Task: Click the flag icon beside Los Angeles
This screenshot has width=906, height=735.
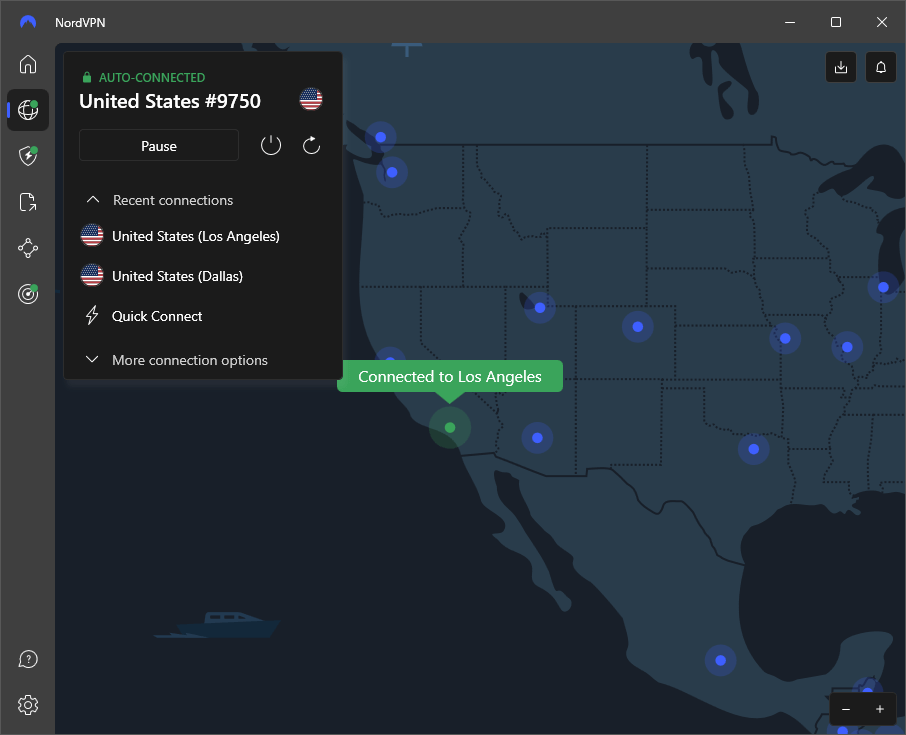Action: [92, 236]
